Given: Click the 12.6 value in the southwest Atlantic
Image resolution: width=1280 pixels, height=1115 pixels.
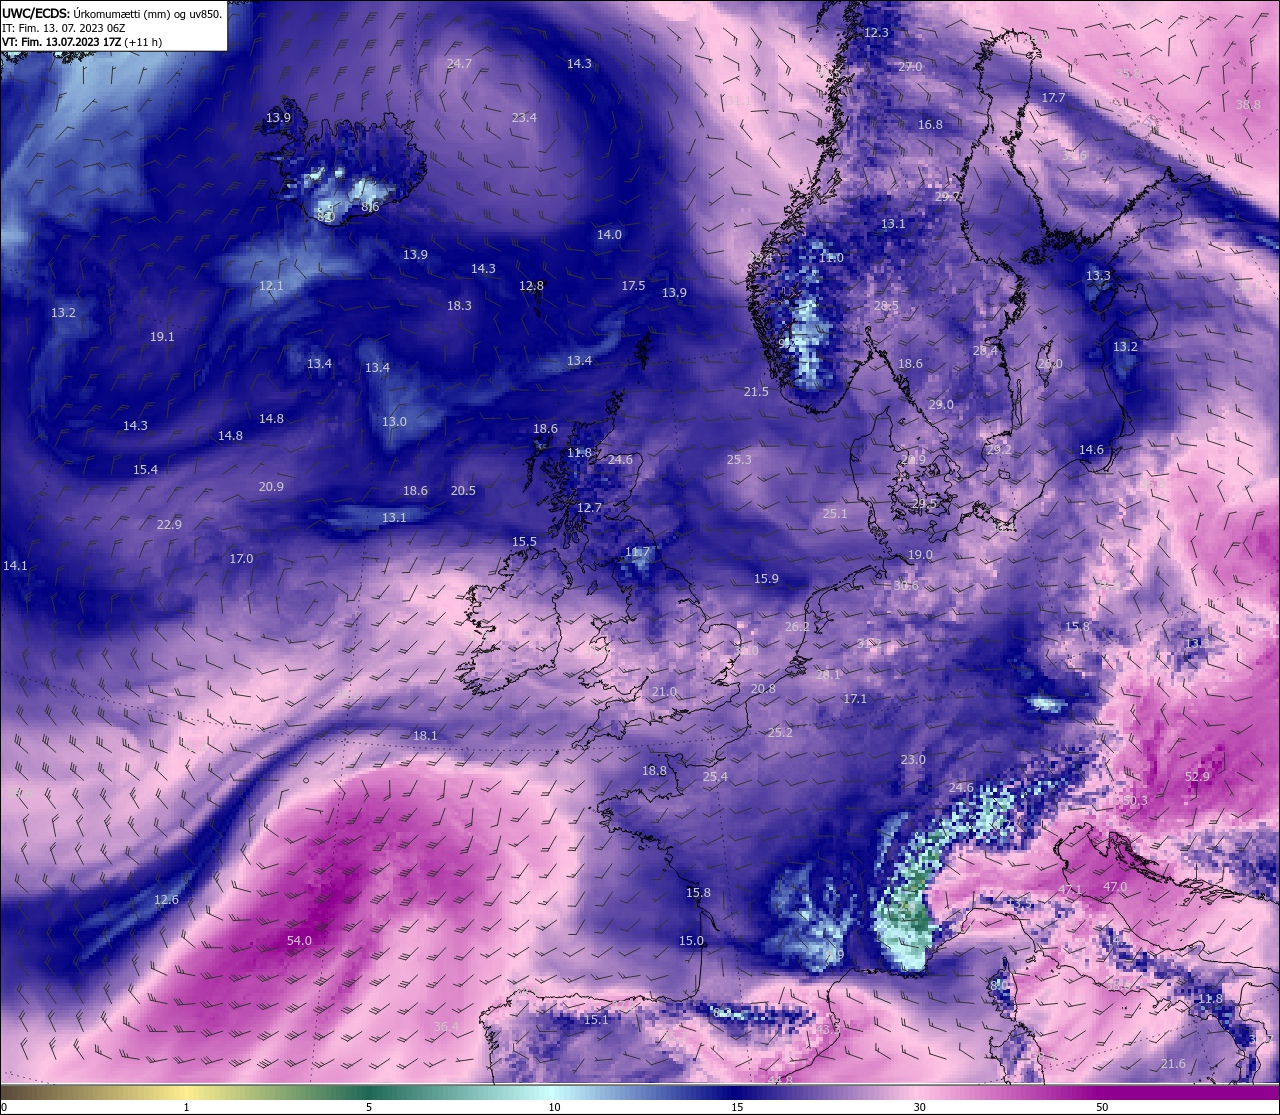Looking at the screenshot, I should pyautogui.click(x=166, y=900).
